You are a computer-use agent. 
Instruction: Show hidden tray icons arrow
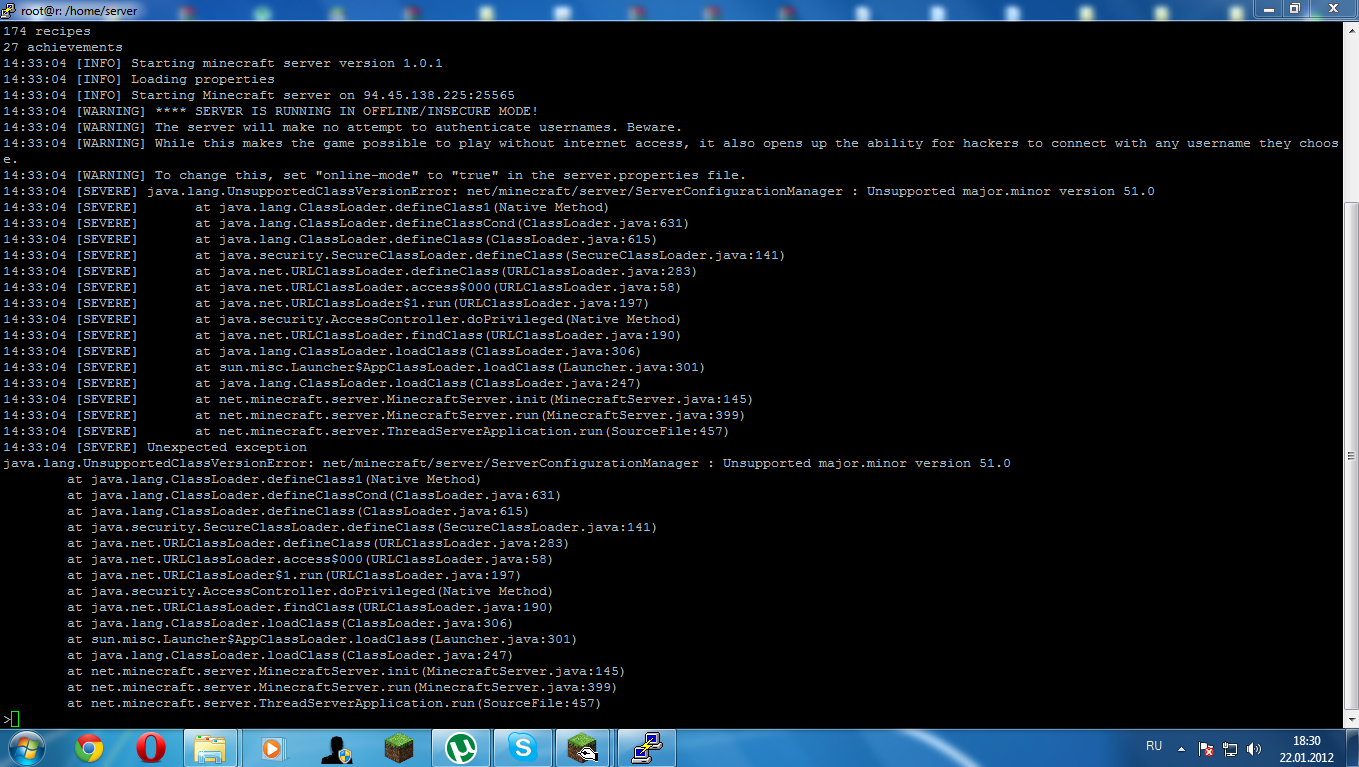coord(1181,749)
